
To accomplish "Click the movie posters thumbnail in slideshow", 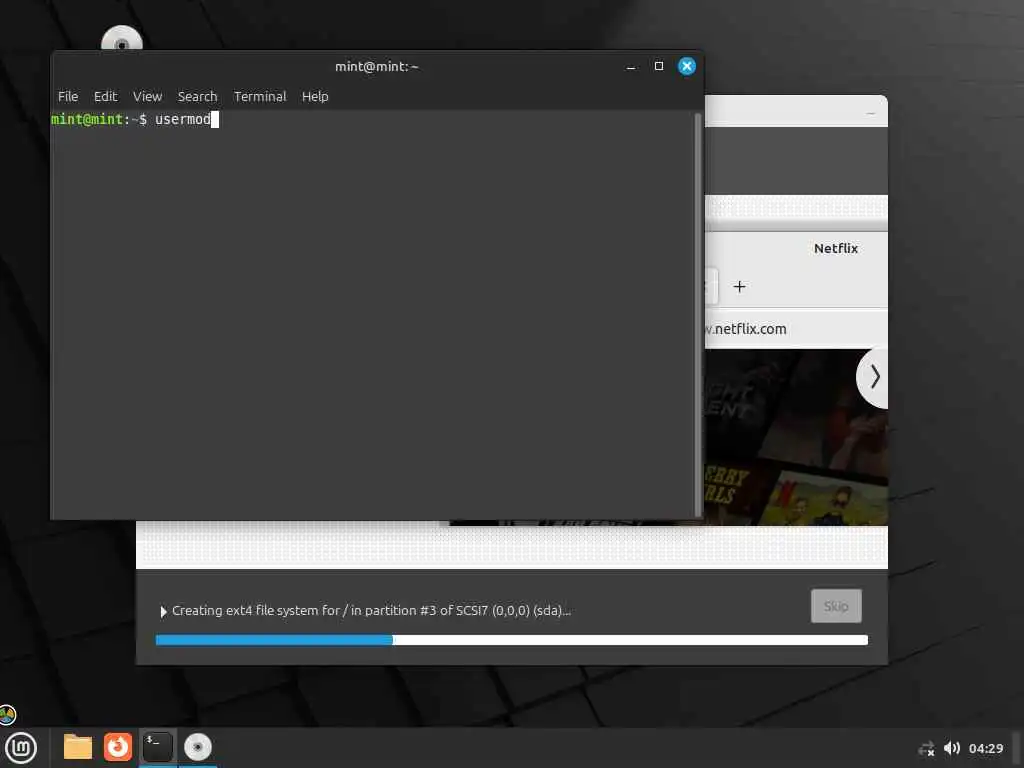I will (x=796, y=437).
